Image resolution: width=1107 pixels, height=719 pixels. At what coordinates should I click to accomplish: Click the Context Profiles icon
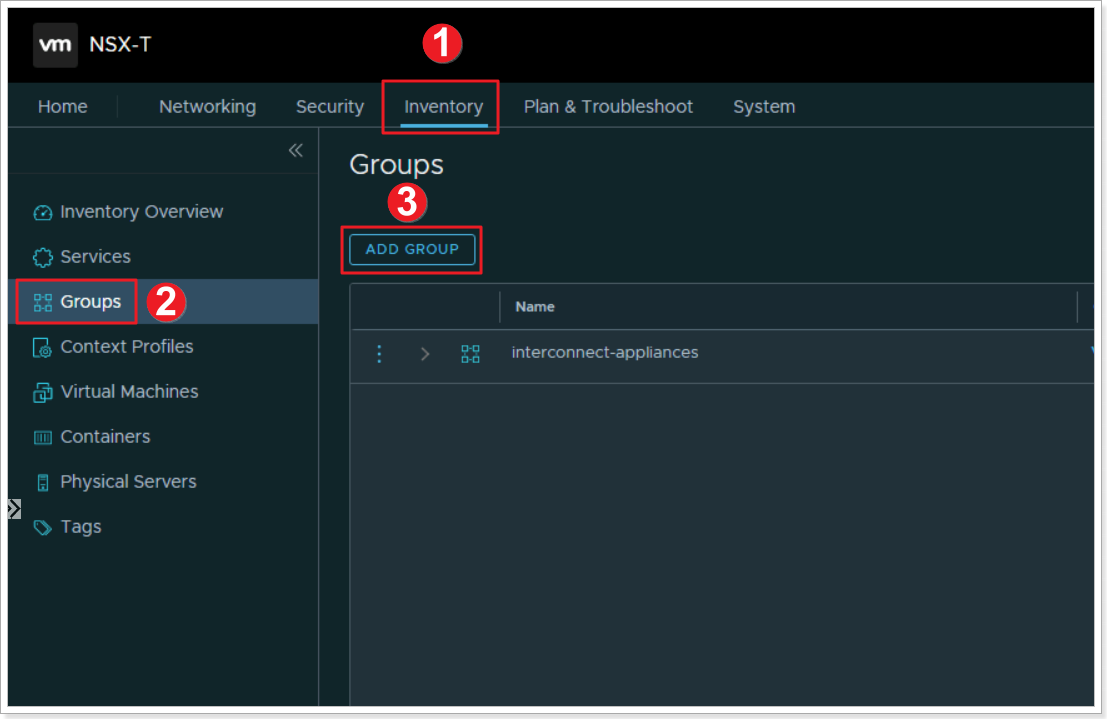click(42, 347)
